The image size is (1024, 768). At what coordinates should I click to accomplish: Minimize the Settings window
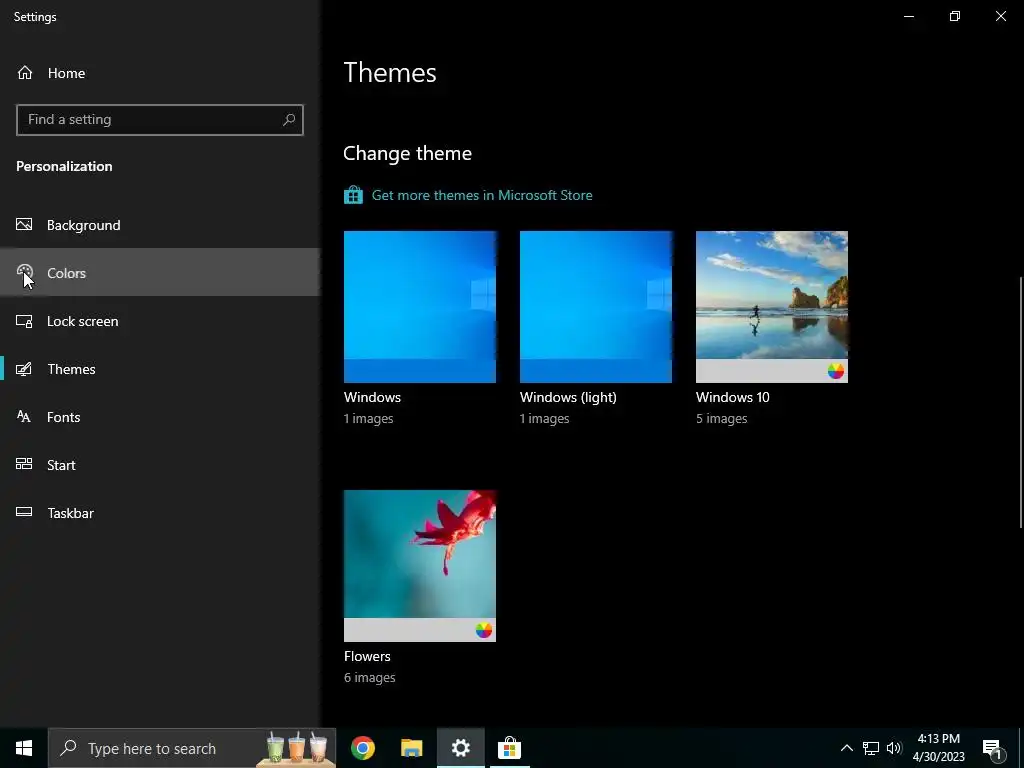908,16
